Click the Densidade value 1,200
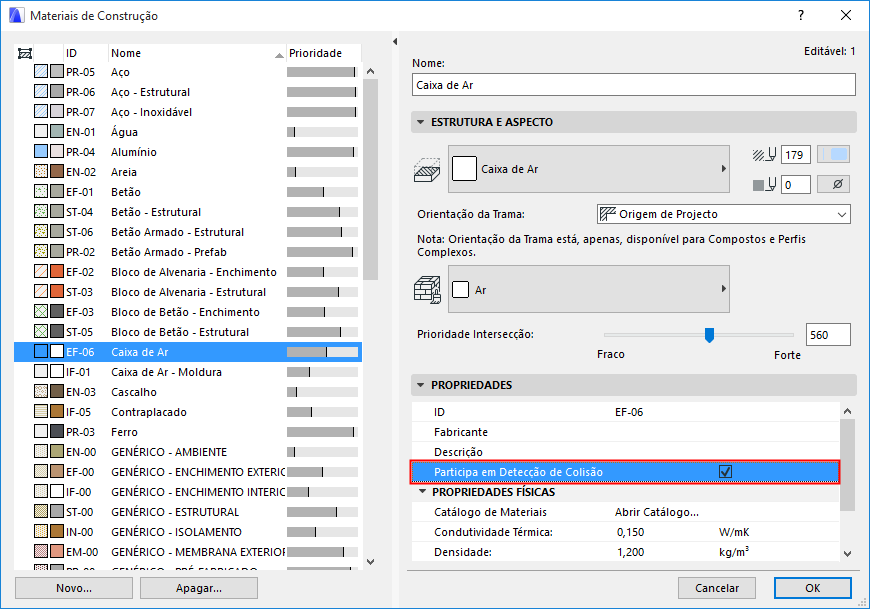The image size is (870, 609). tap(630, 552)
